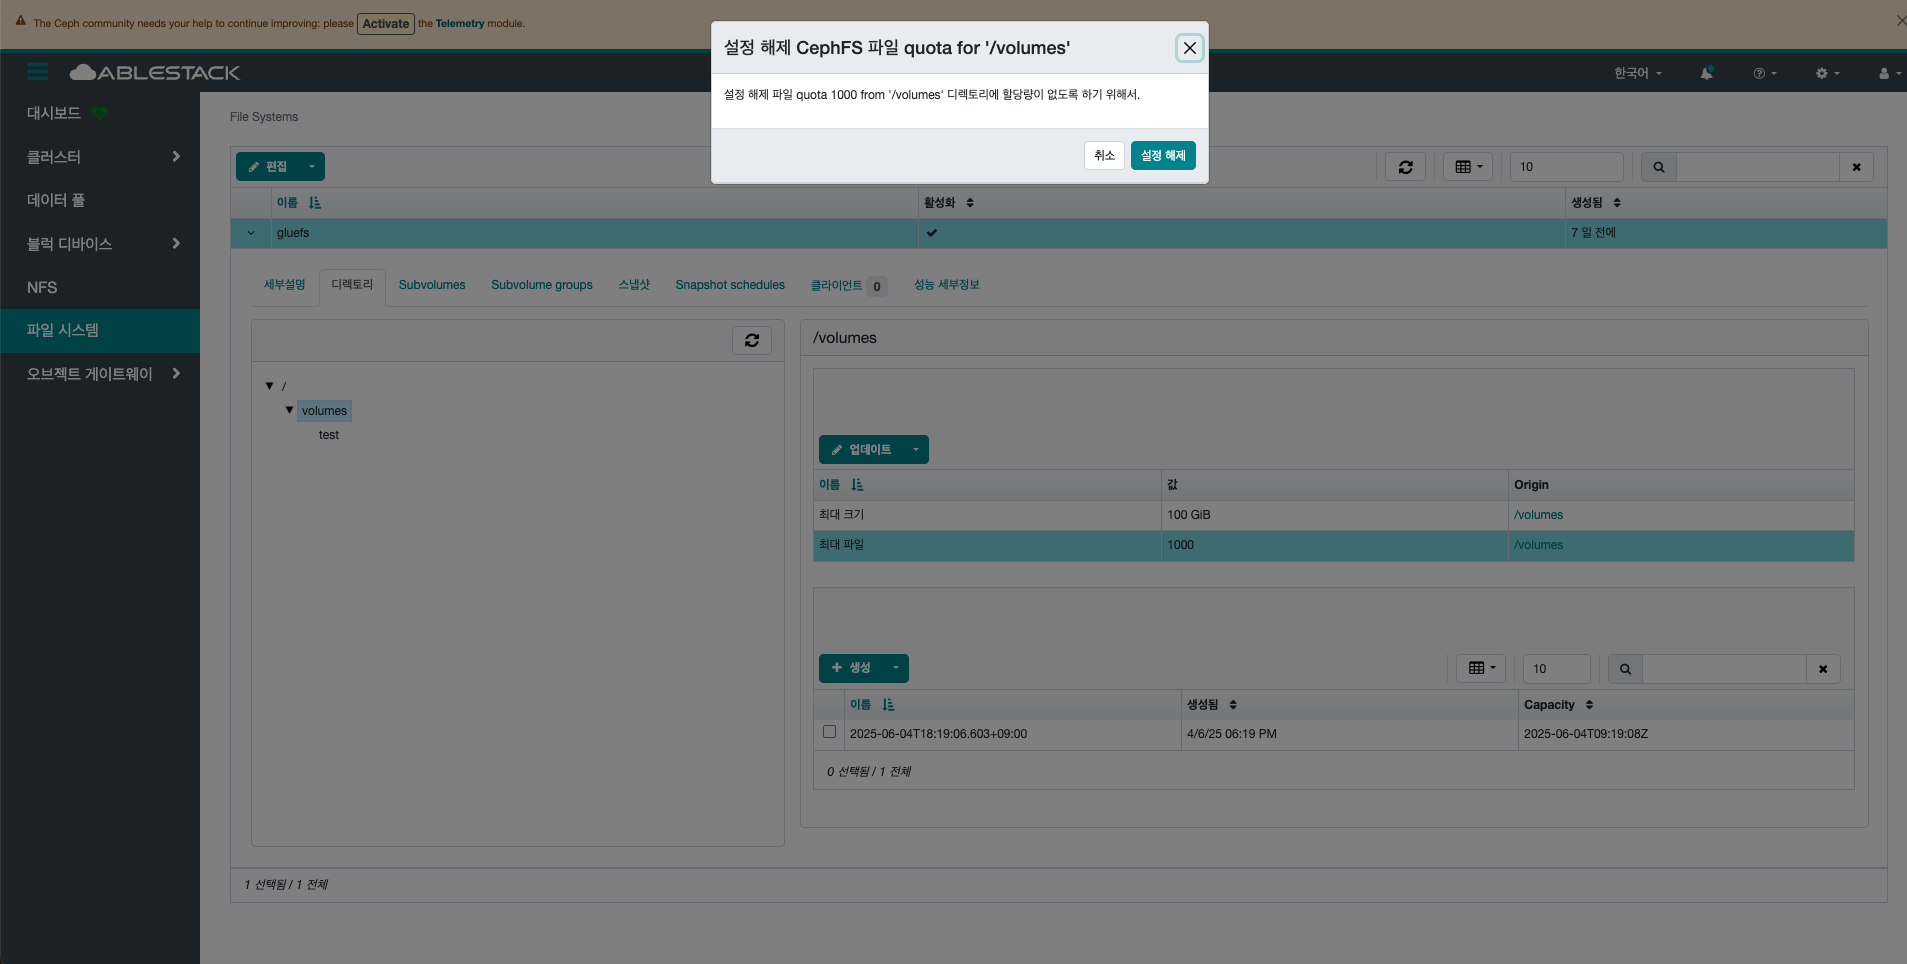Refresh the file systems table

pos(1405,167)
